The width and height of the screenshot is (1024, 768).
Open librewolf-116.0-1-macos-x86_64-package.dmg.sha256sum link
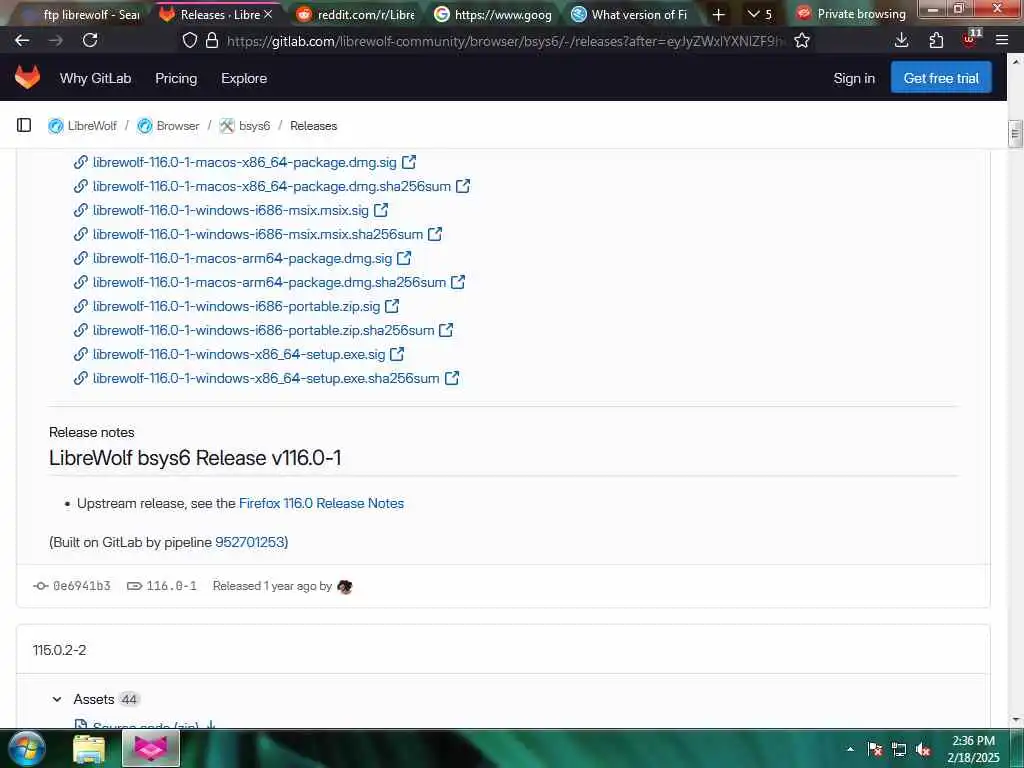tap(272, 186)
